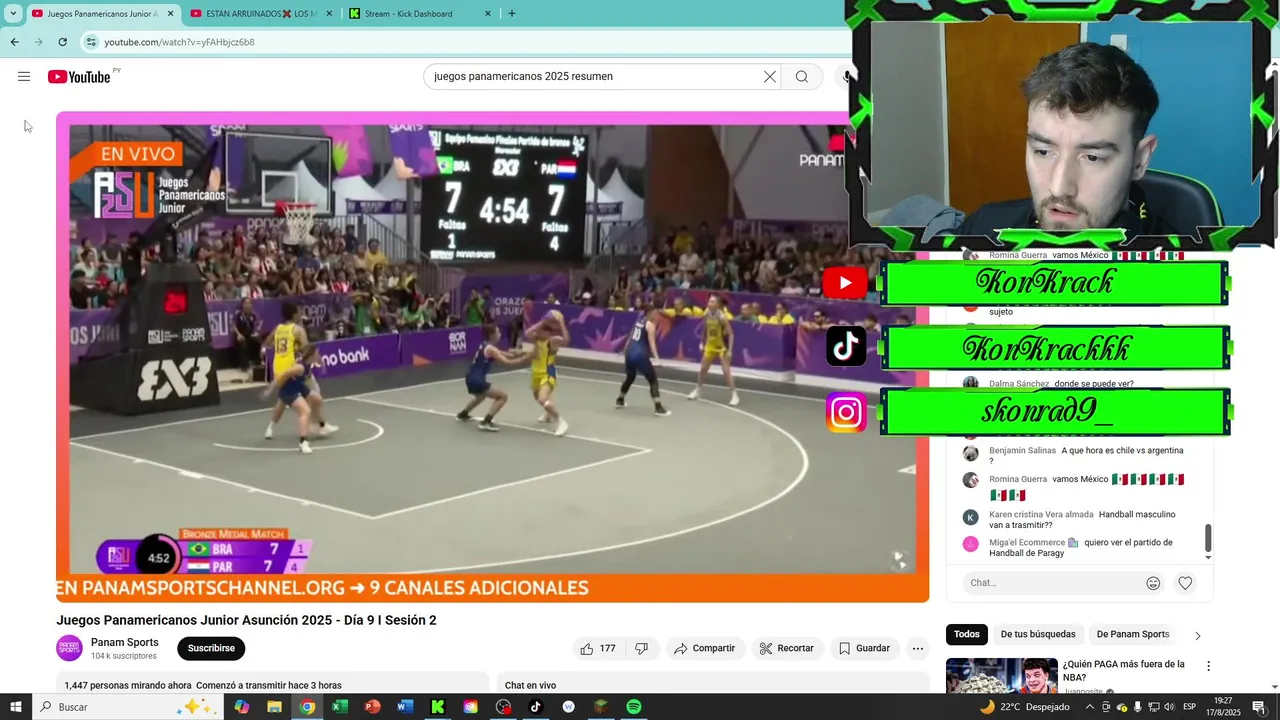The width and height of the screenshot is (1280, 720).
Task: Click the video player to pause
Action: click(492, 357)
